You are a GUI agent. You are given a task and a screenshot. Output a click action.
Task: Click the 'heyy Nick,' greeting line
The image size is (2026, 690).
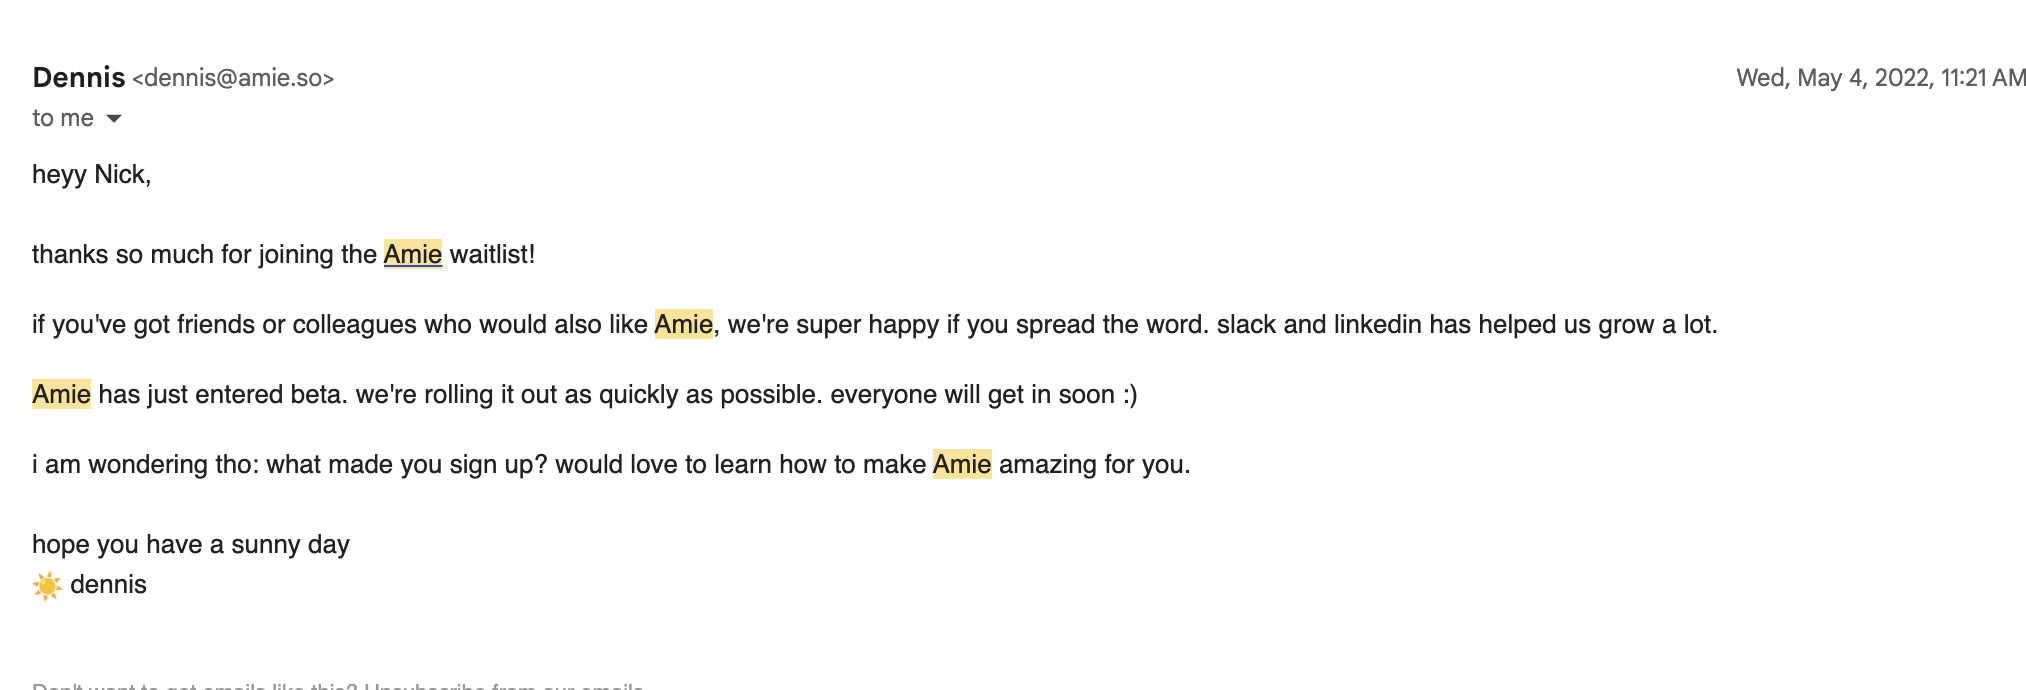coord(92,174)
